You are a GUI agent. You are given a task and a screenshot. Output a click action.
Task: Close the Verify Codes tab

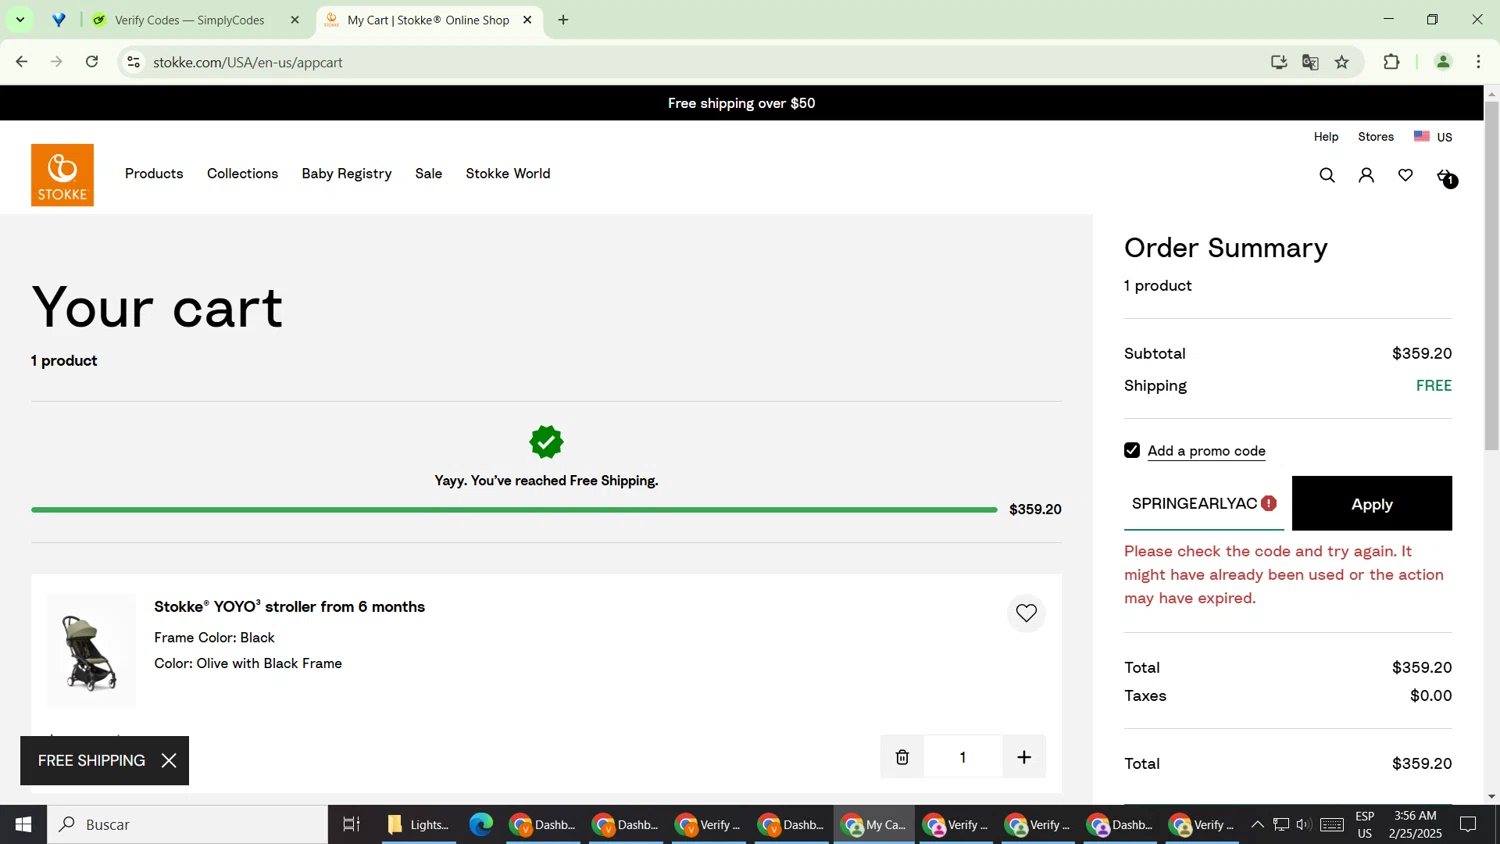tap(294, 20)
